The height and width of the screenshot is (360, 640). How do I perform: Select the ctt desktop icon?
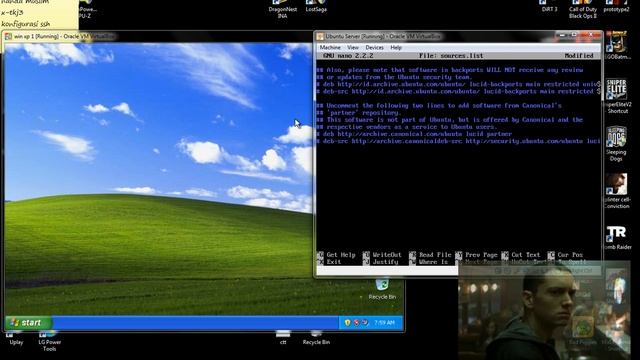283,338
